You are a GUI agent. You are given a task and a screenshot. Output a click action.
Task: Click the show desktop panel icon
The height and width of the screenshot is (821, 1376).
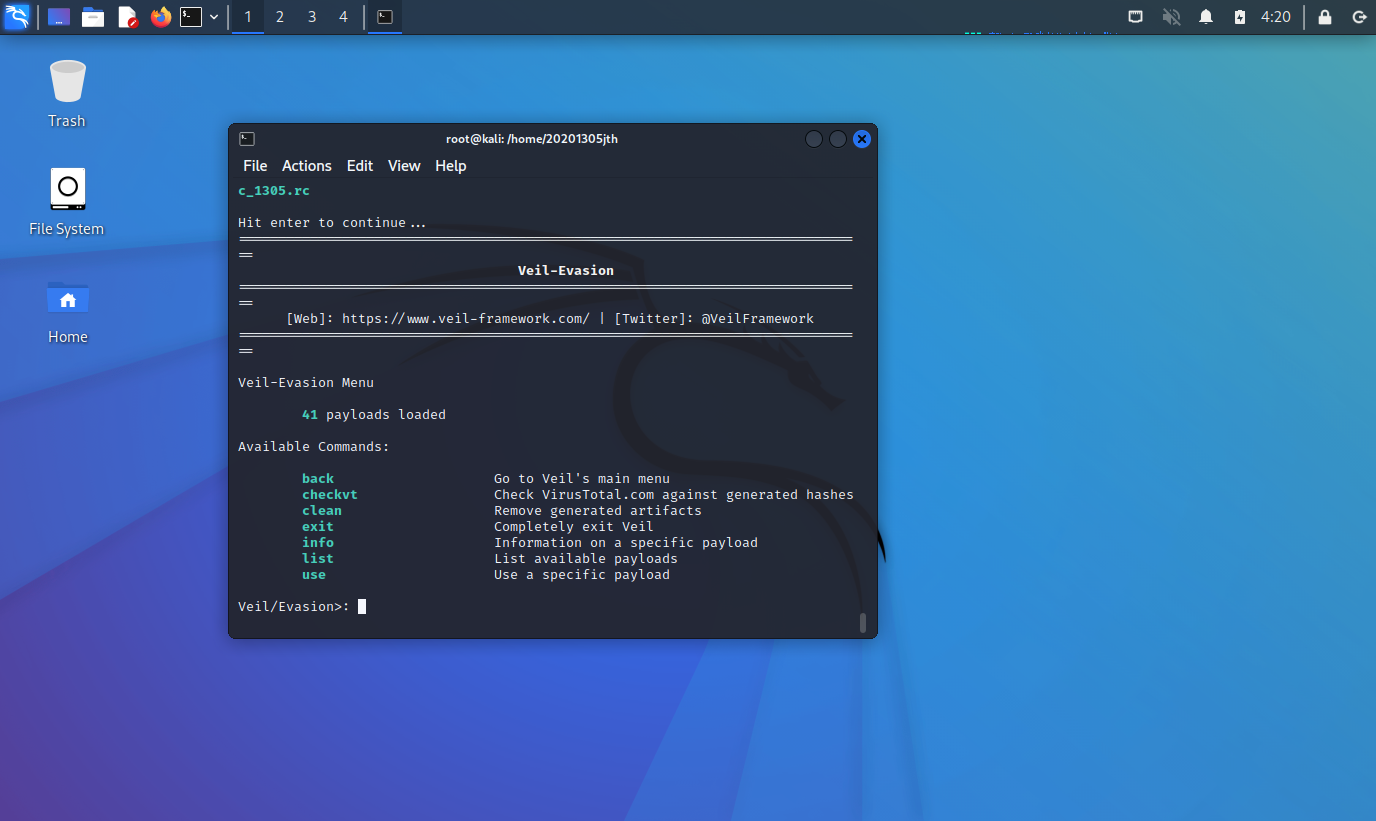(x=59, y=17)
